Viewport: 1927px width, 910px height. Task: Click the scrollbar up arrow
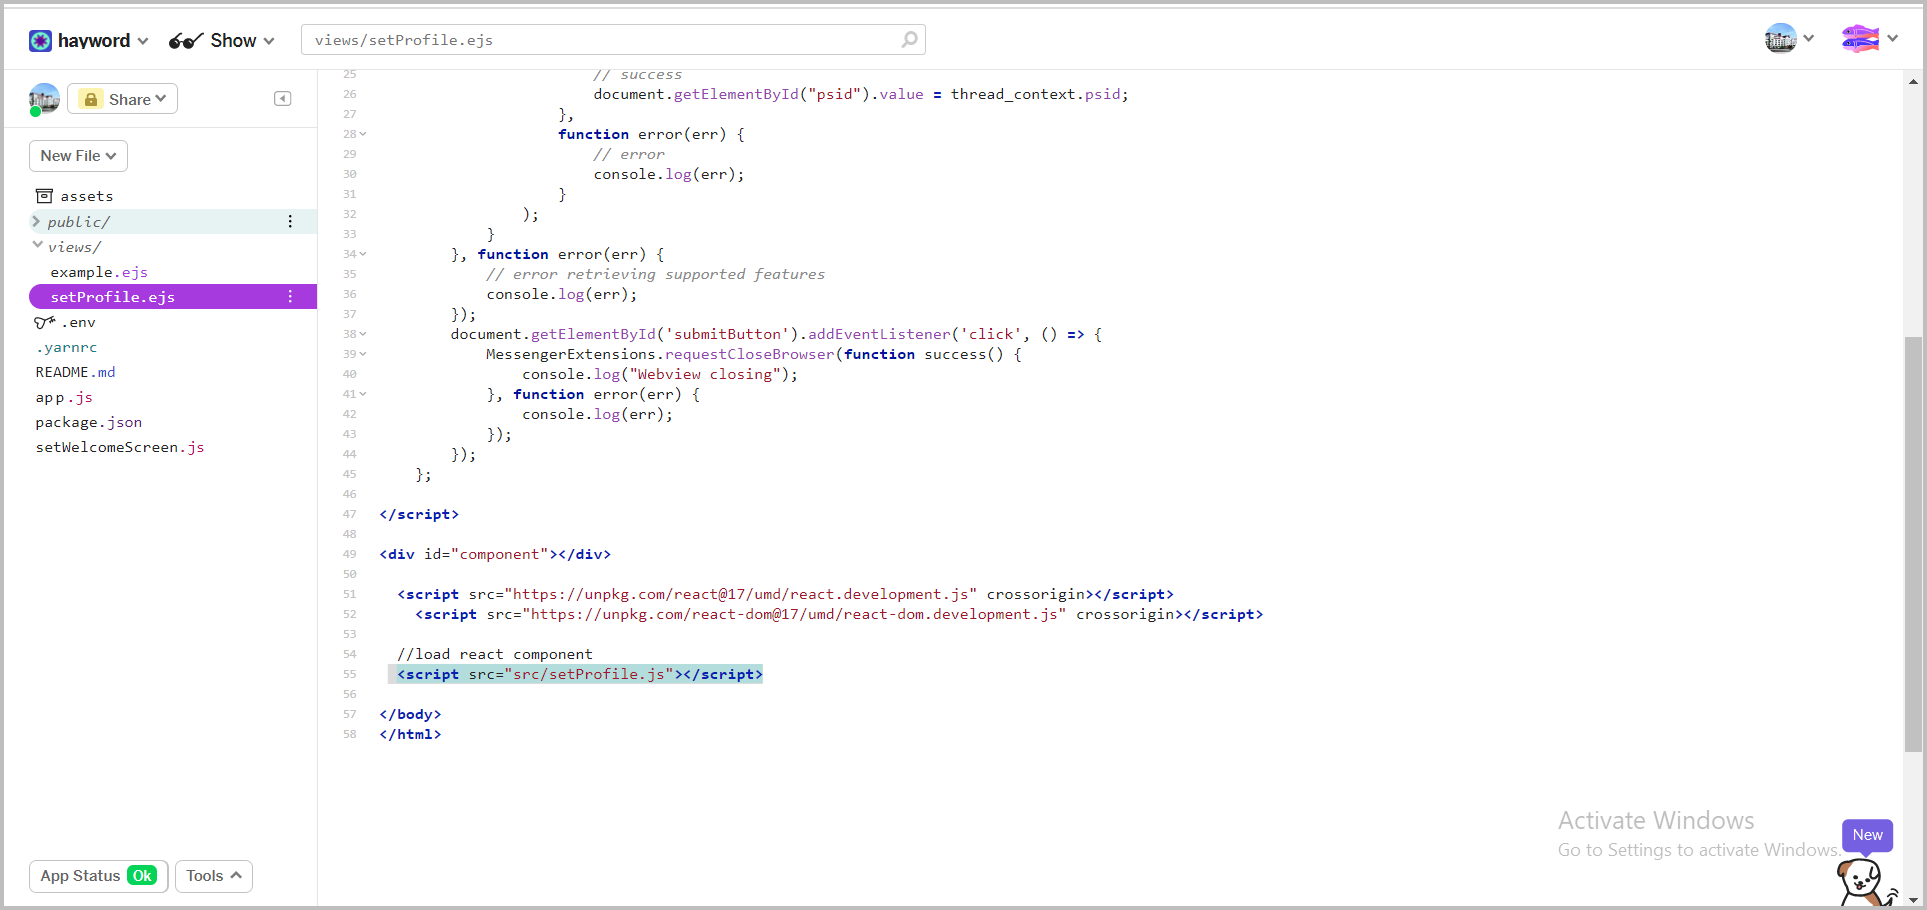pyautogui.click(x=1913, y=81)
